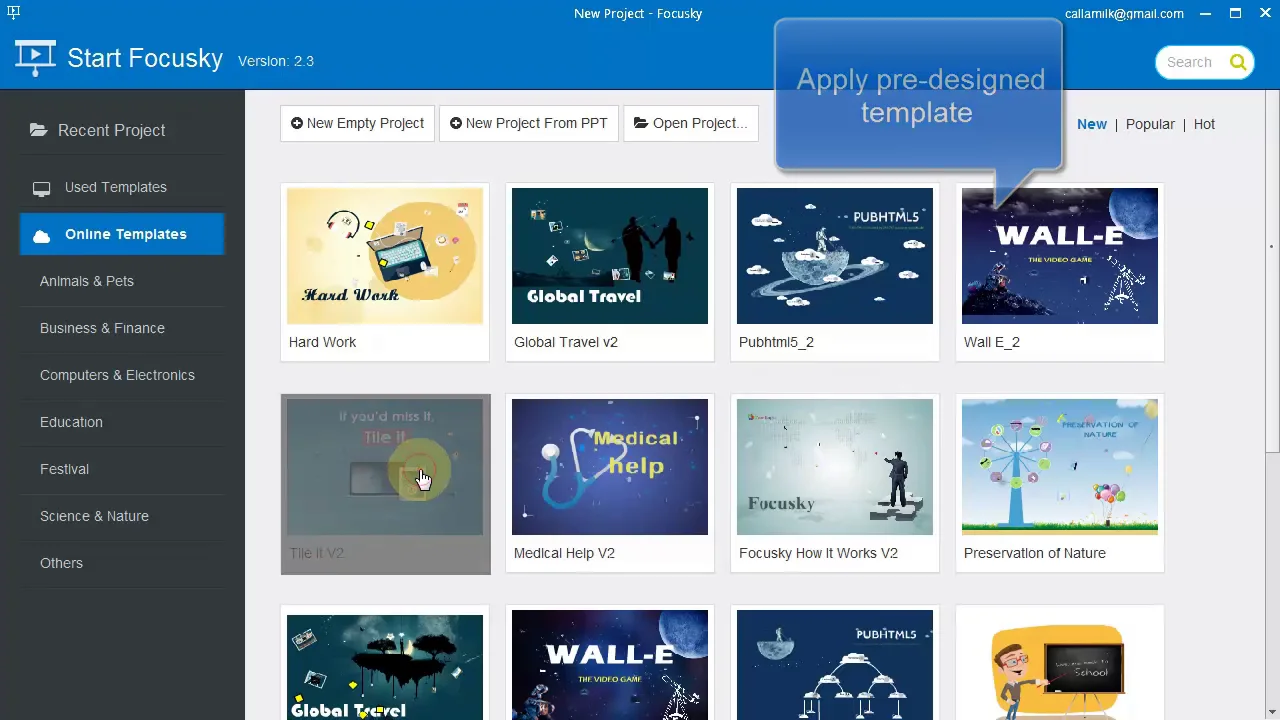
Task: Click the Used Templates monitor icon
Action: (41, 188)
